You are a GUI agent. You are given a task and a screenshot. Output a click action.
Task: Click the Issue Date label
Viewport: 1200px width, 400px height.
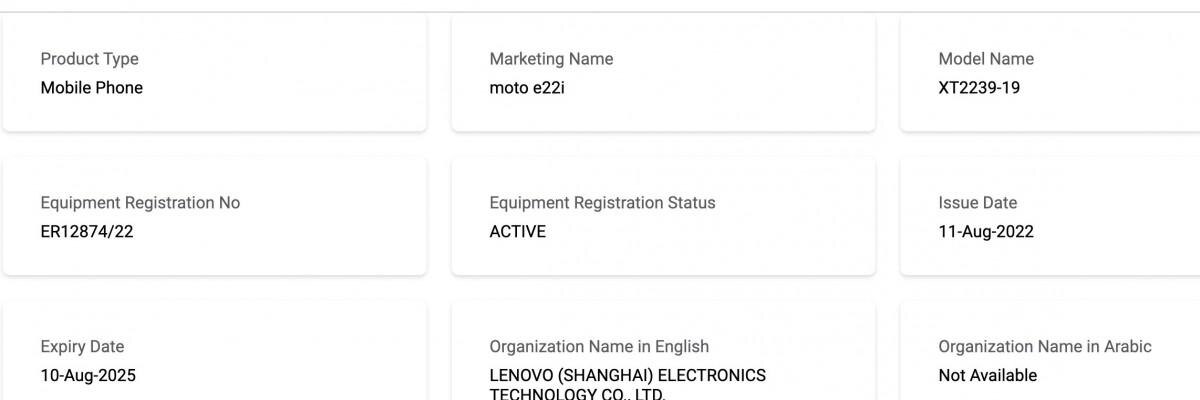coord(977,203)
